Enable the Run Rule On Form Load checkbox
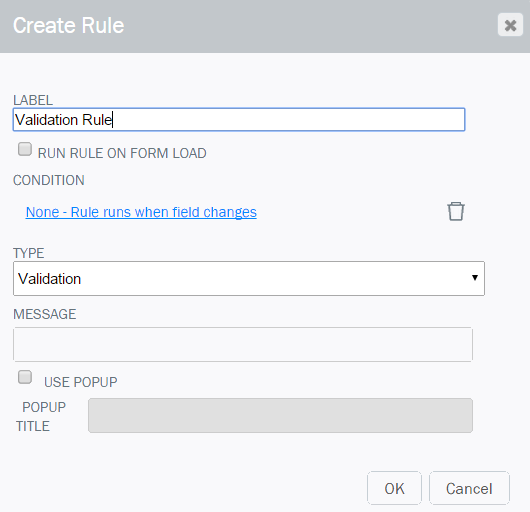The width and height of the screenshot is (530, 512). pyautogui.click(x=25, y=149)
